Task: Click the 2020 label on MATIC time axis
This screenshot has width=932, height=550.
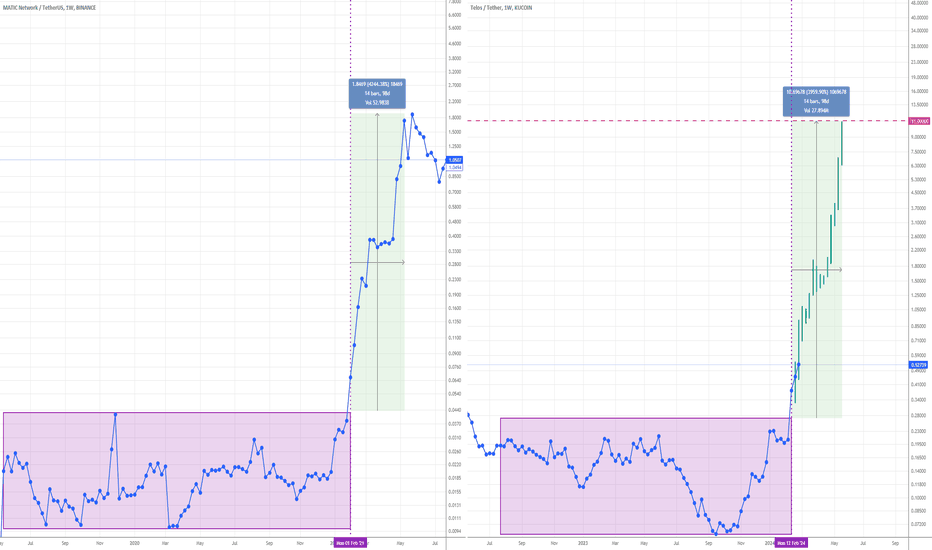Action: (134, 543)
